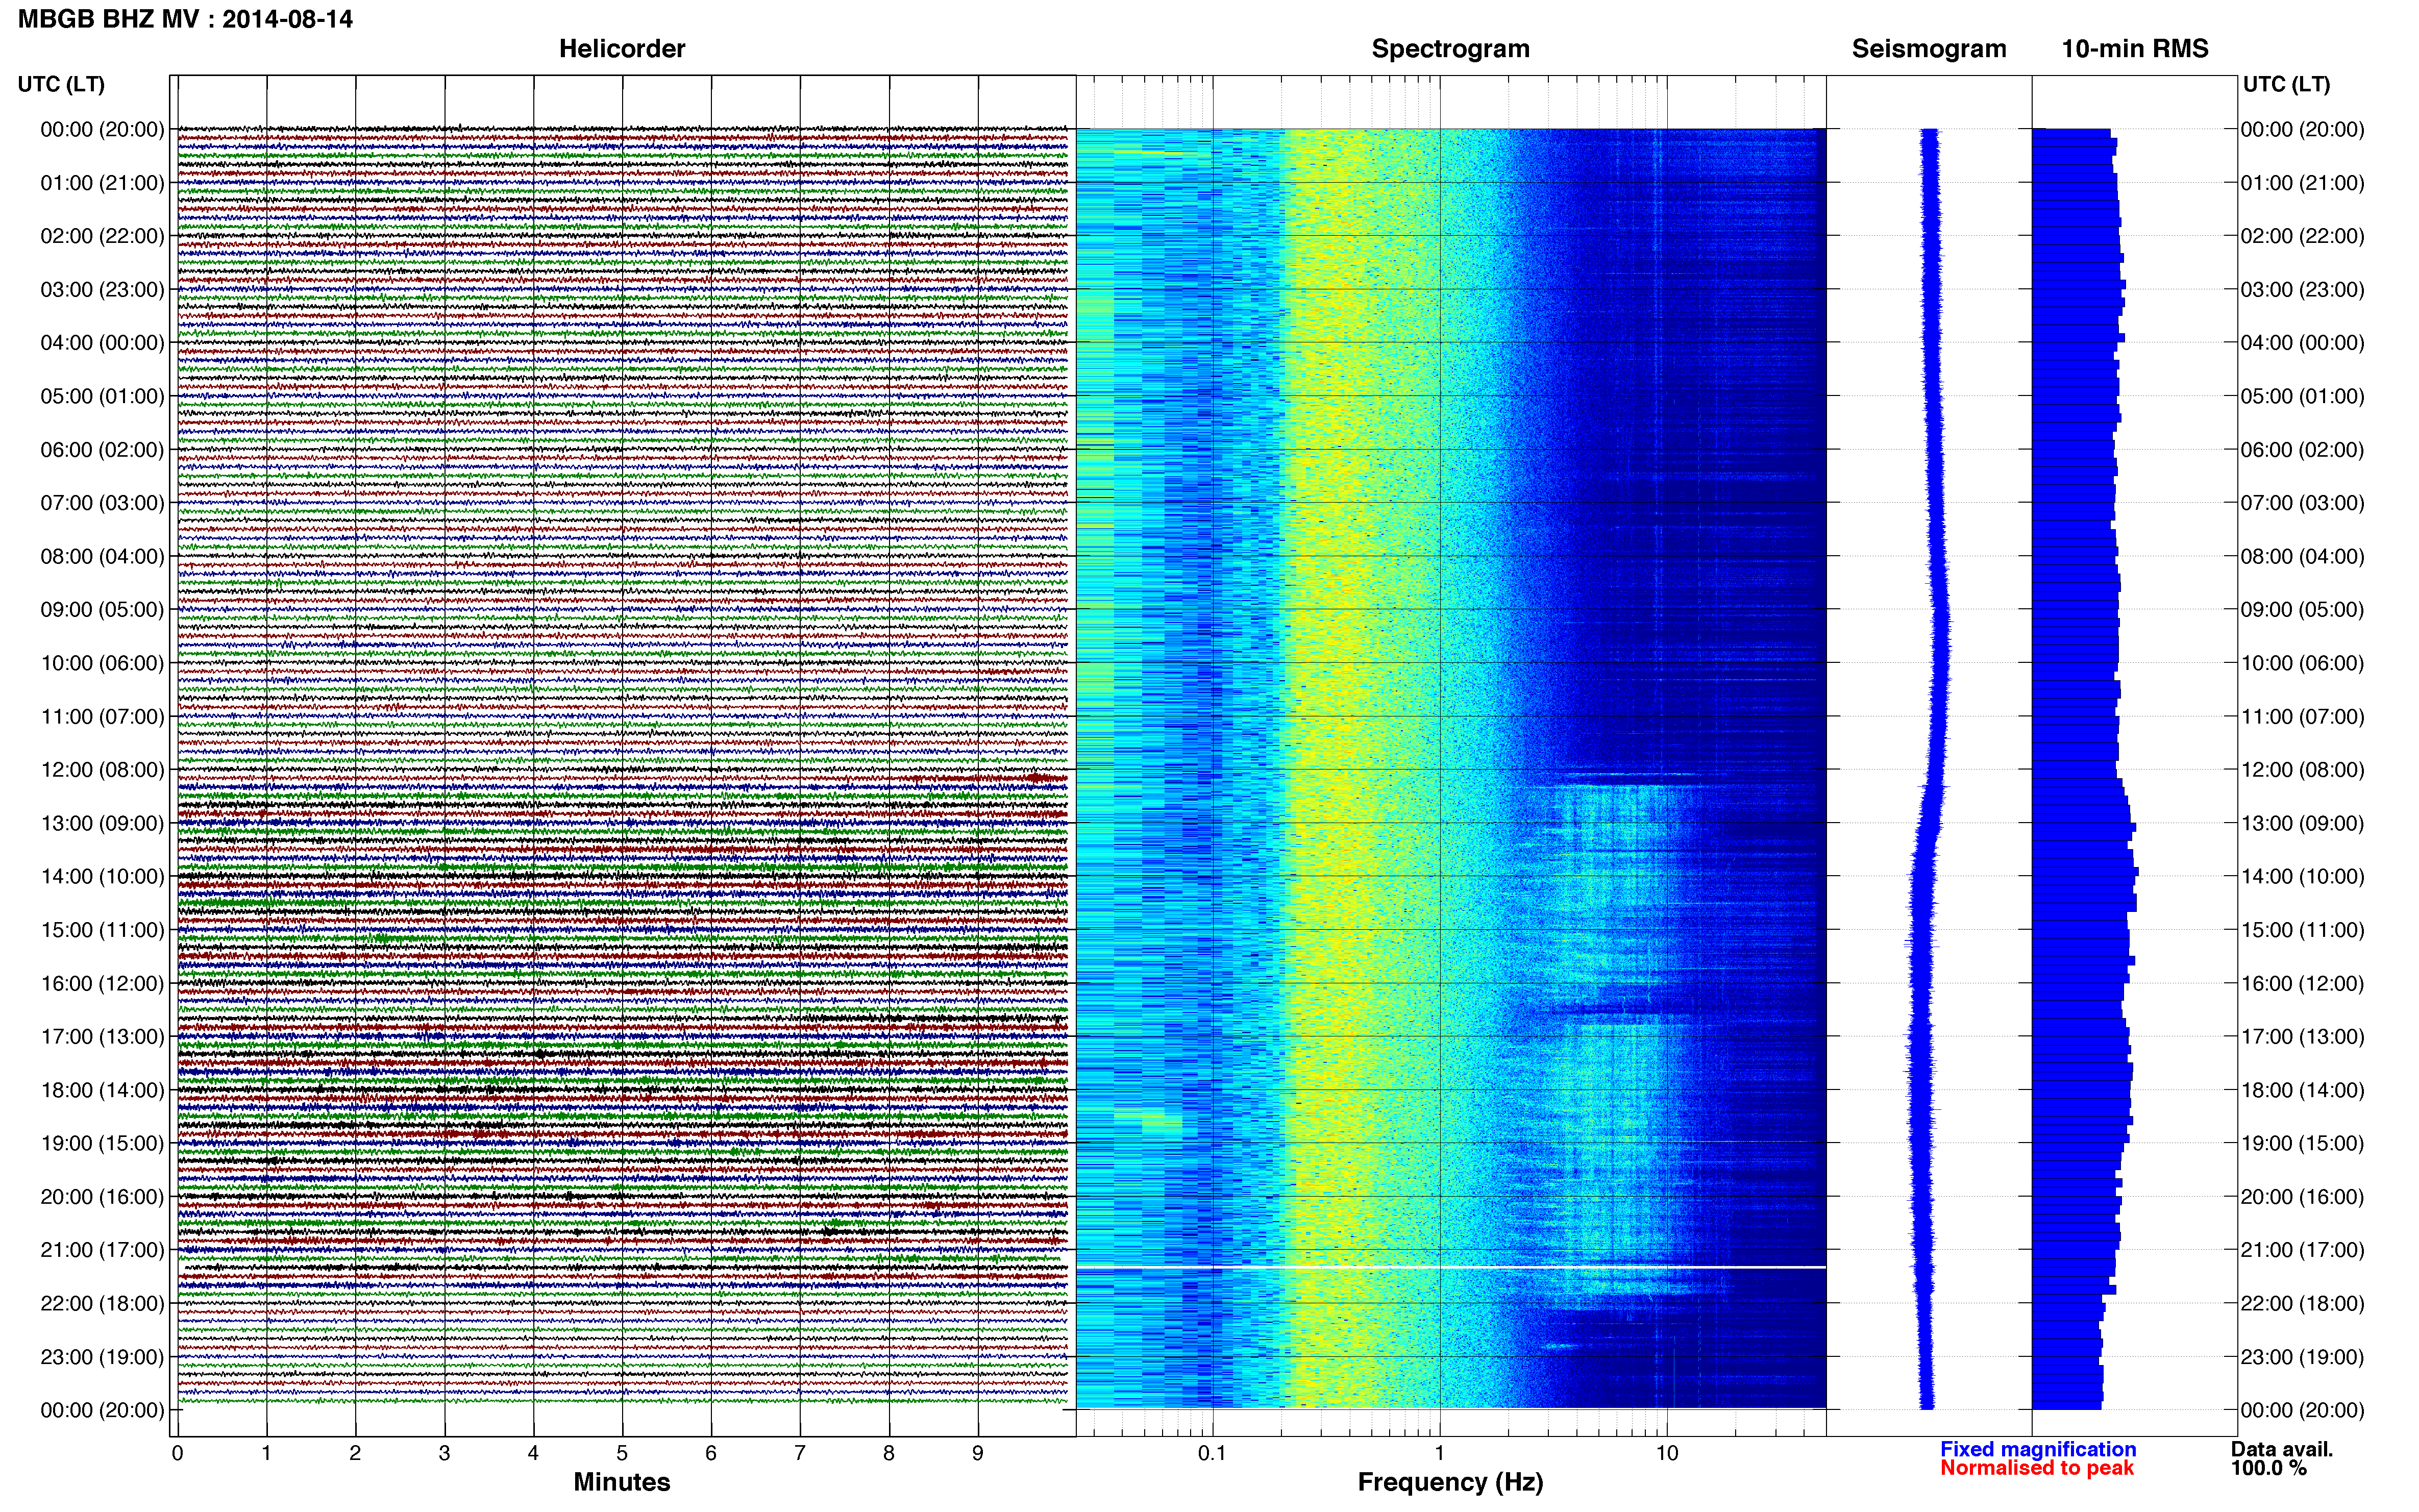Click the 'Normalised to peak' legend text
Screen dimensions: 2419x1512
2037,1468
